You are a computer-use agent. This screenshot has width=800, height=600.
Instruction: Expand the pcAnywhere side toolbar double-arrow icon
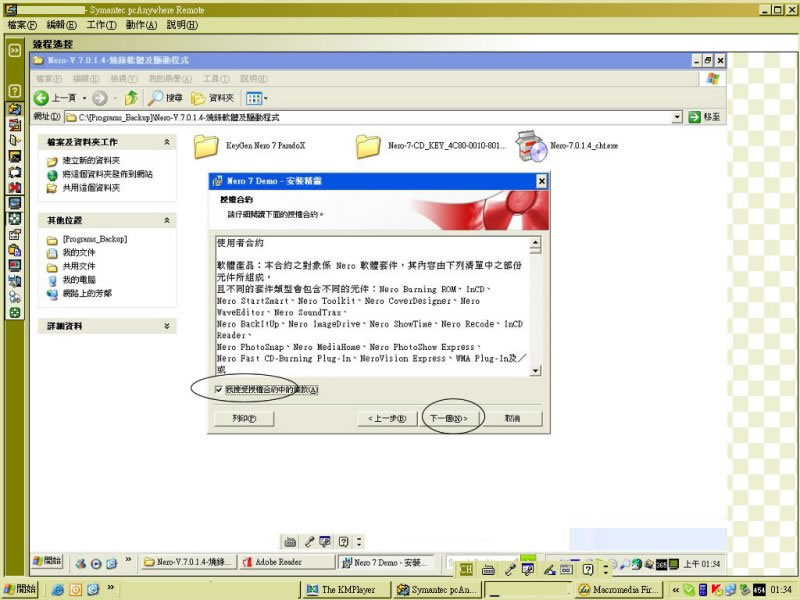15,50
